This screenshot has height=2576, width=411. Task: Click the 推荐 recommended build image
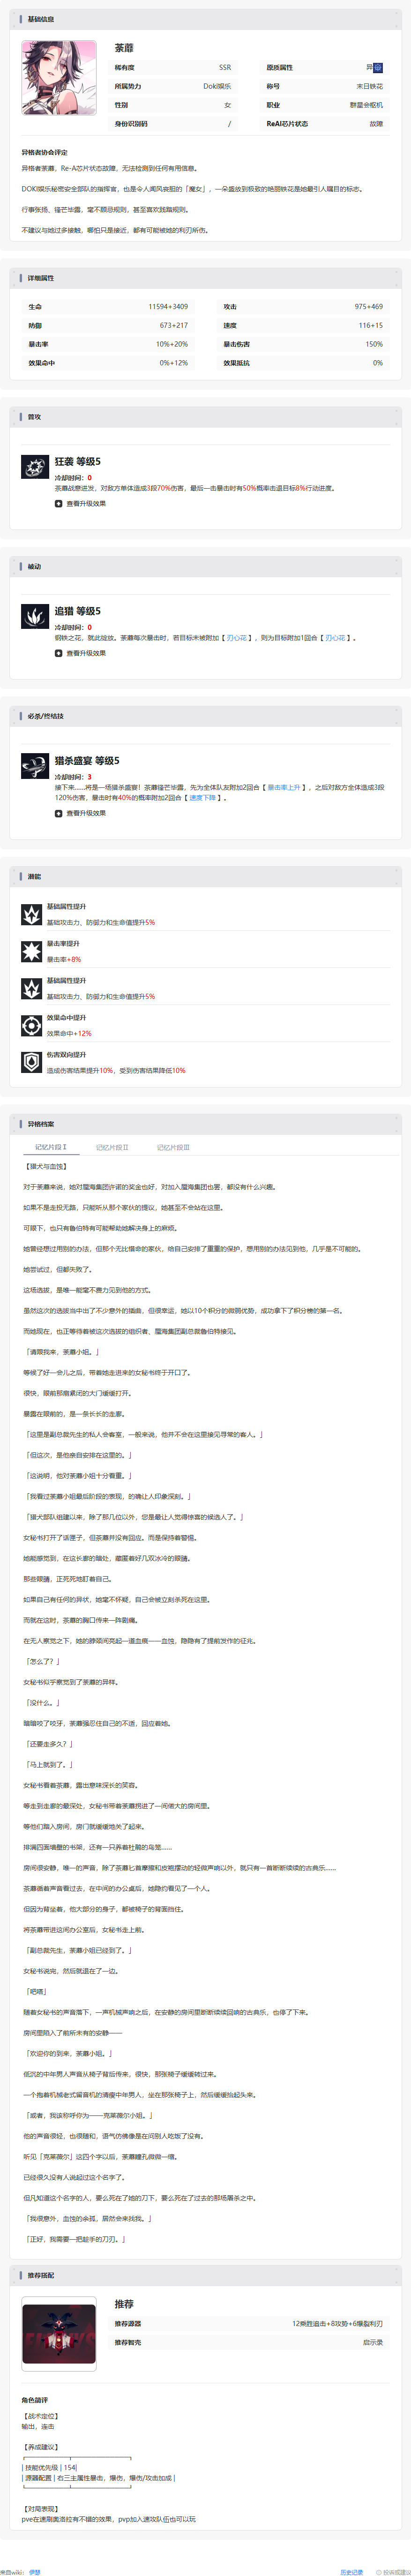59,2333
